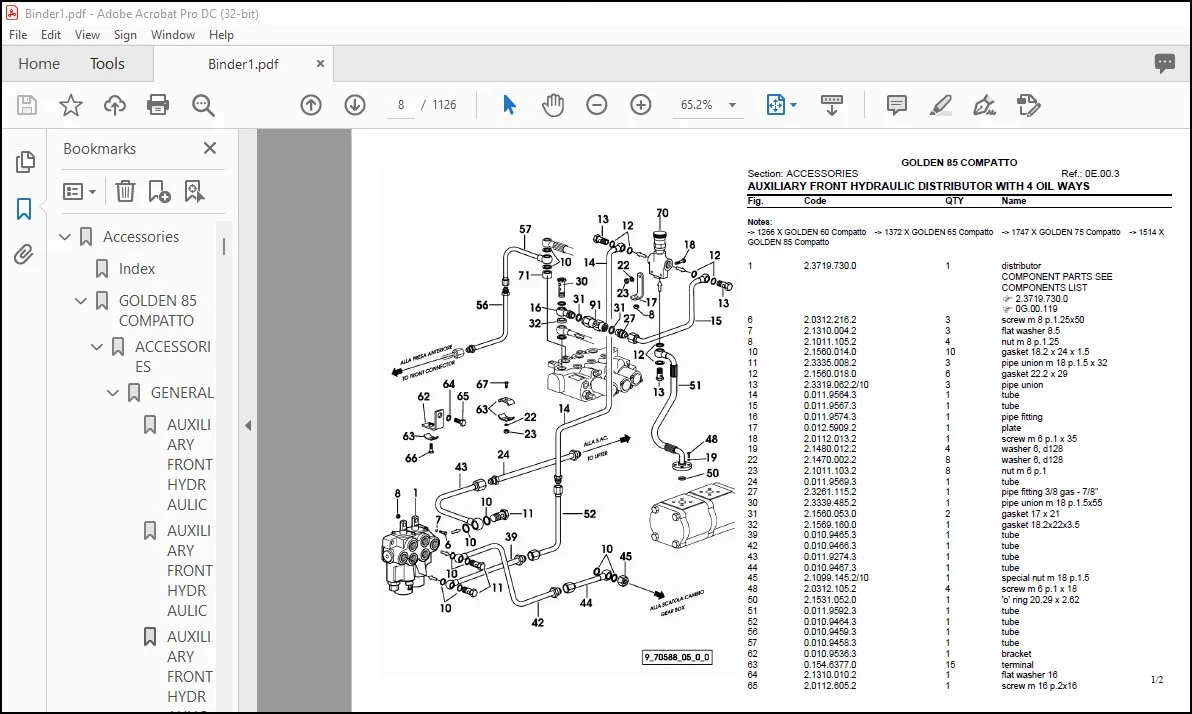
Task: Click the Section: ACCESSORIES text
Action: pyautogui.click(x=802, y=174)
